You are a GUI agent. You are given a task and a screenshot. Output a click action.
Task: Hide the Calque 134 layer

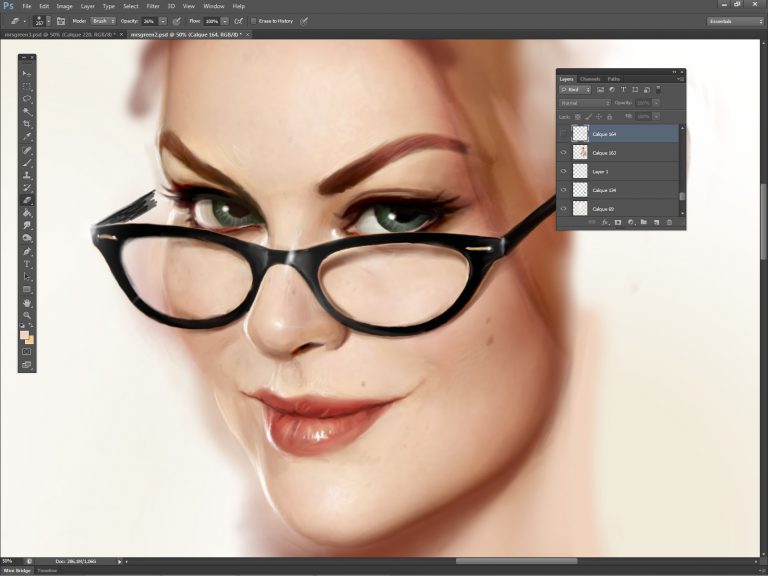[563, 190]
